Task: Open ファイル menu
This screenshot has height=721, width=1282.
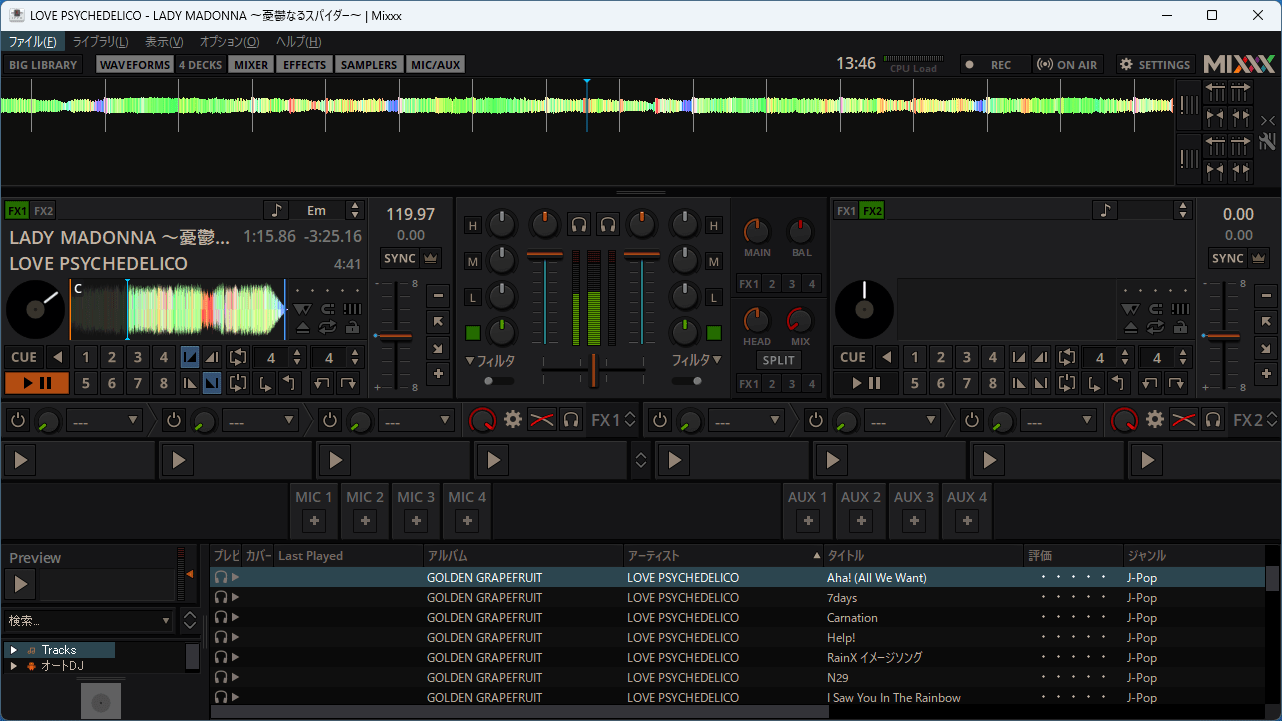Action: click(x=33, y=41)
